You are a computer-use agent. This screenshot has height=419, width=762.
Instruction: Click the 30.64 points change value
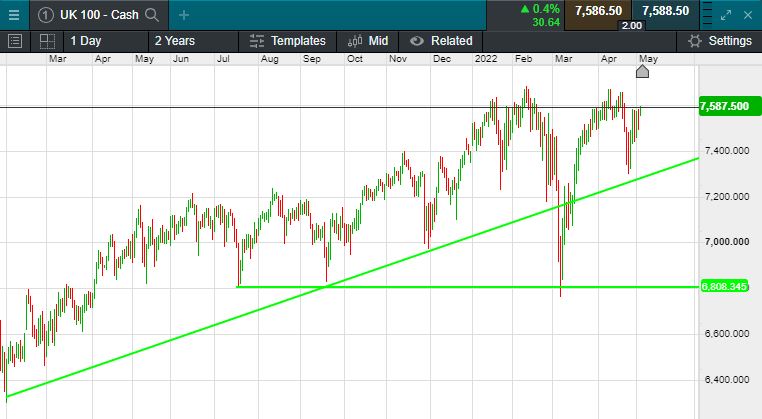pos(546,22)
